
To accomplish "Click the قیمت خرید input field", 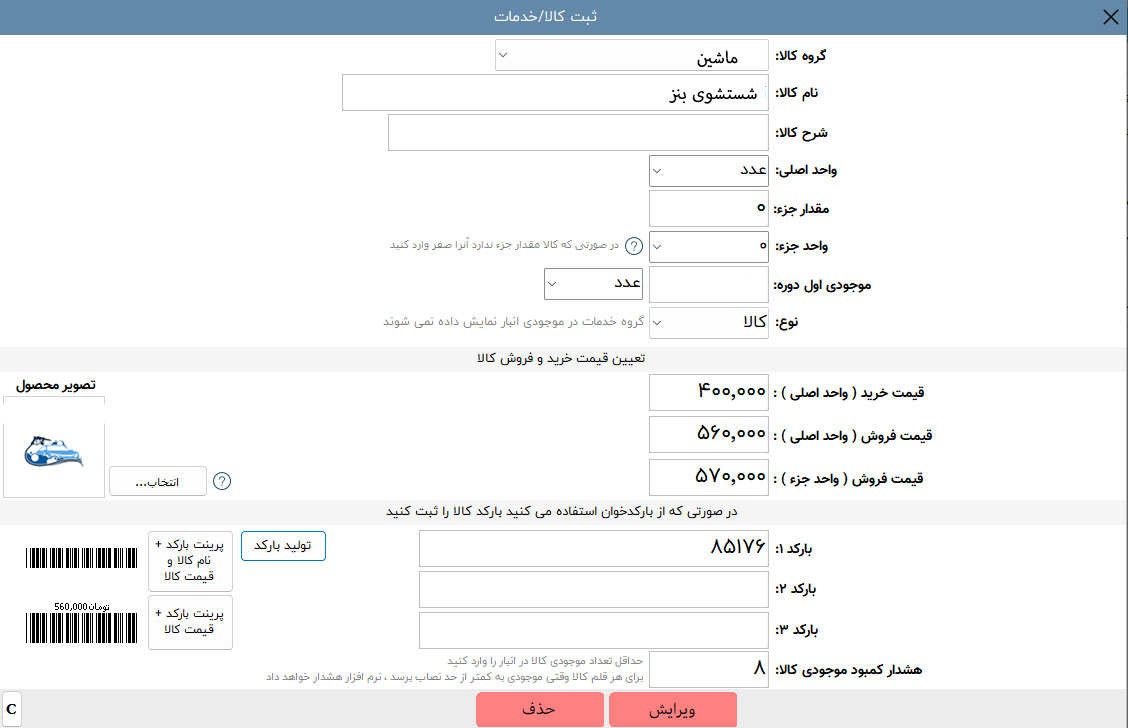I will 709,392.
